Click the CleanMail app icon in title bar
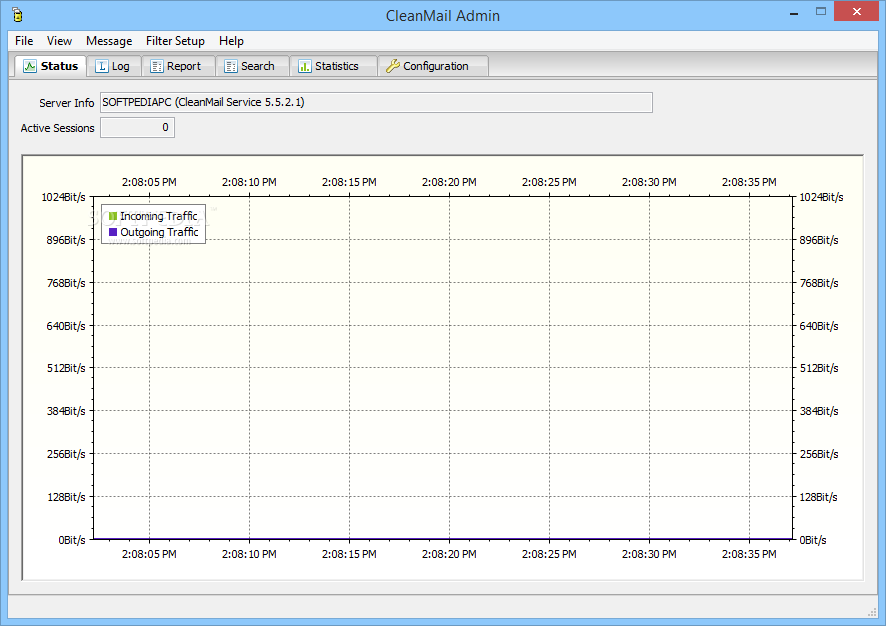This screenshot has height=626, width=886. [x=17, y=15]
